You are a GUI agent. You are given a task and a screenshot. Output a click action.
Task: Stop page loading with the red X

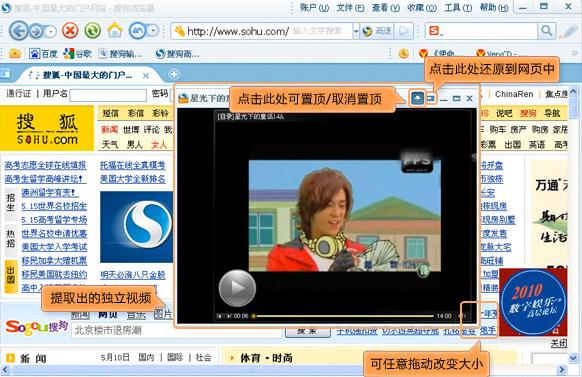pos(70,30)
